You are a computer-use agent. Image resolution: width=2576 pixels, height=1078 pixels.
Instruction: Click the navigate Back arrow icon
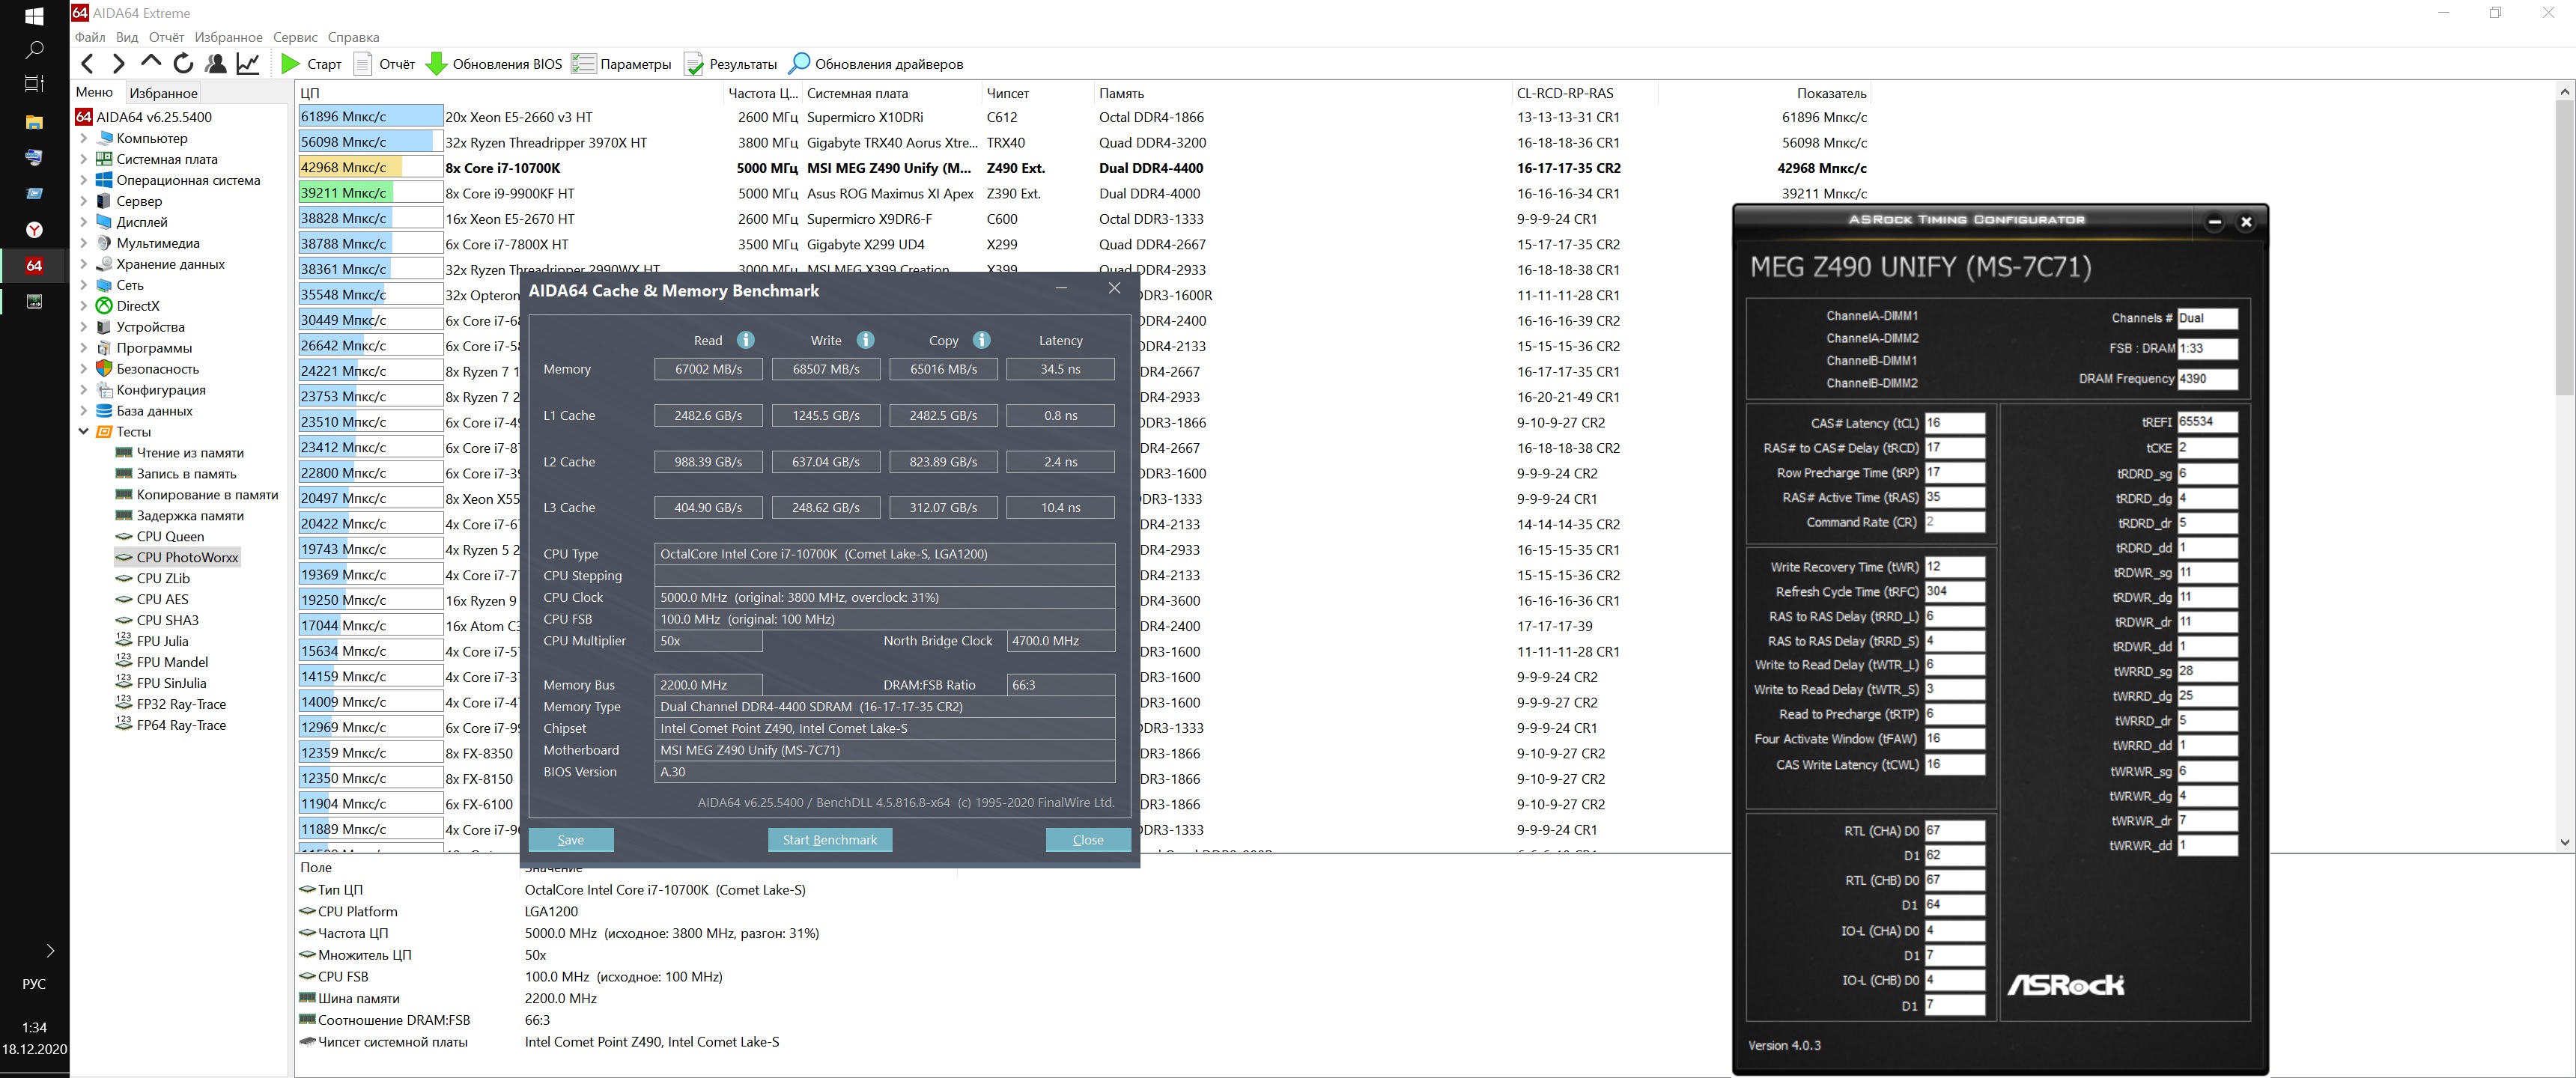coord(88,64)
